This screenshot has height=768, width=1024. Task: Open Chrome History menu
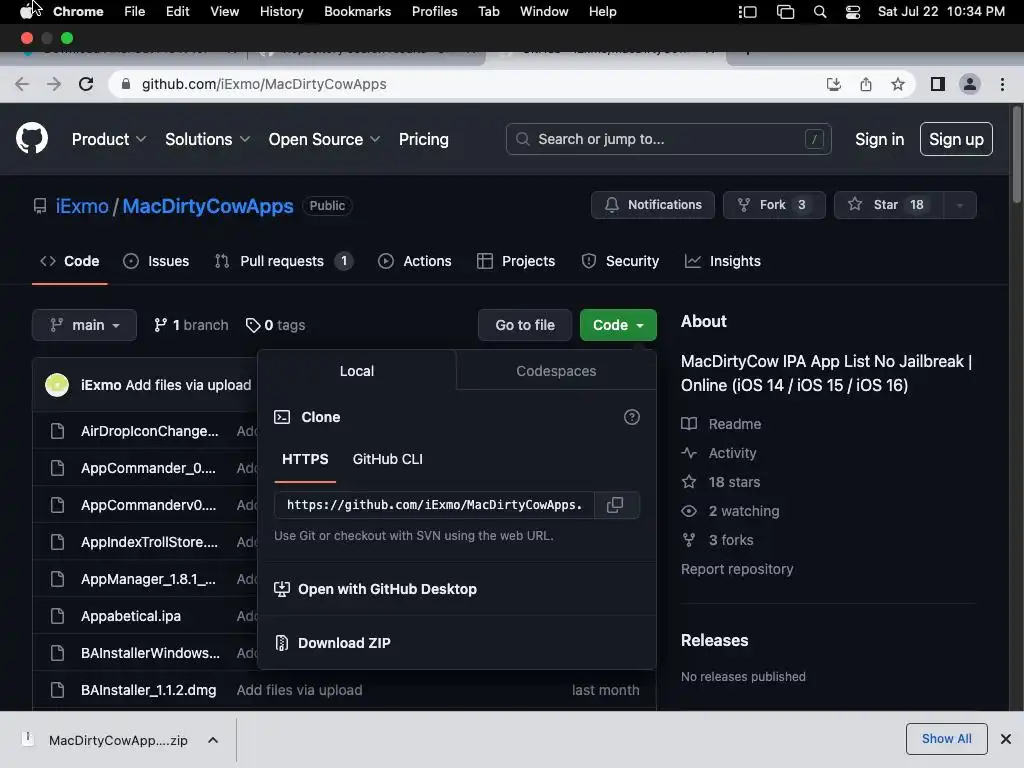(281, 12)
